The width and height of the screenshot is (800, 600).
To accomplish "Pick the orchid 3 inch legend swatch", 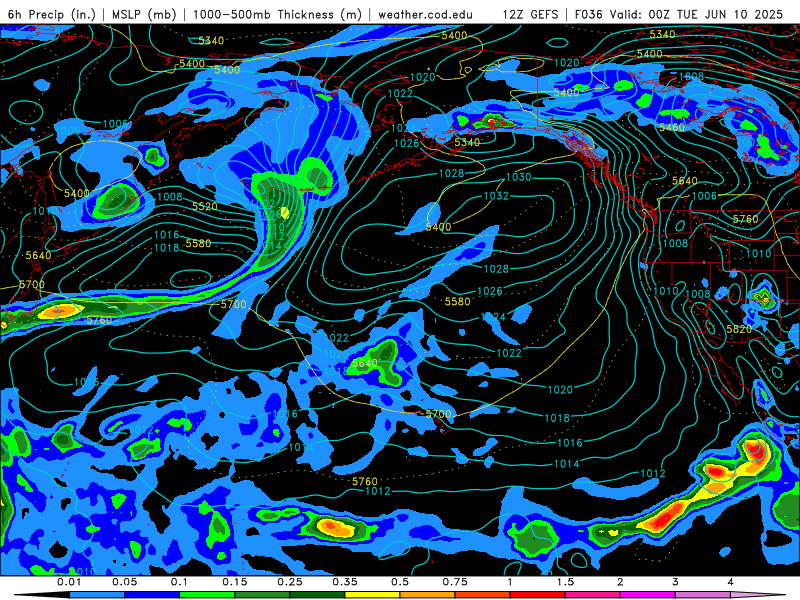I will pos(703,595).
